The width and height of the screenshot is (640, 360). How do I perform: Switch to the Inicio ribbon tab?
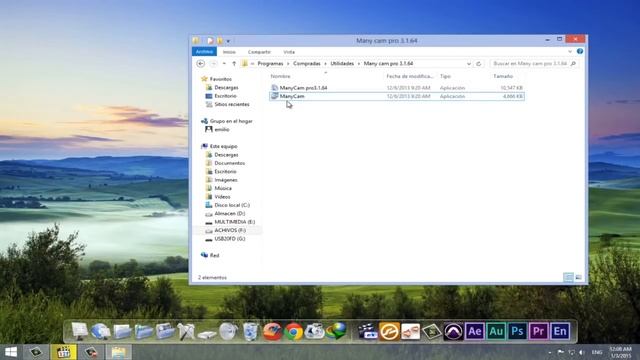(229, 52)
